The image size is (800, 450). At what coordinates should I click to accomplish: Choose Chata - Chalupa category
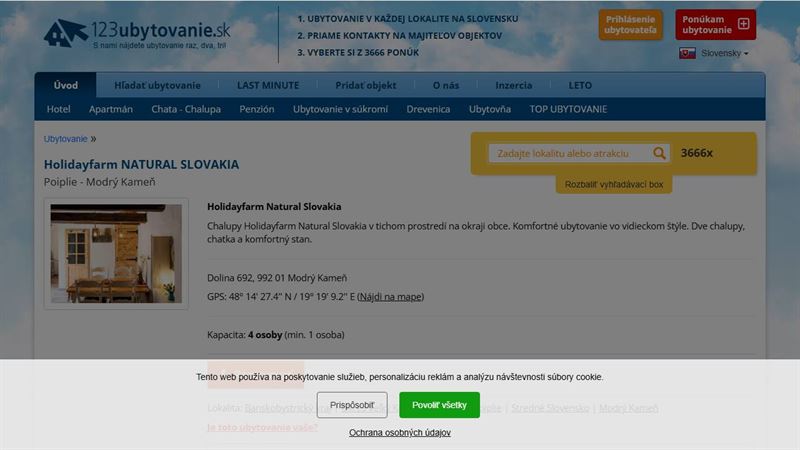186,109
